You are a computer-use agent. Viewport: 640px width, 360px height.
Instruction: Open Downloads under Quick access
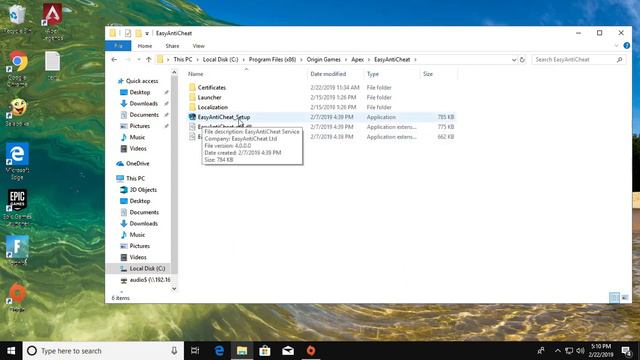[143, 104]
